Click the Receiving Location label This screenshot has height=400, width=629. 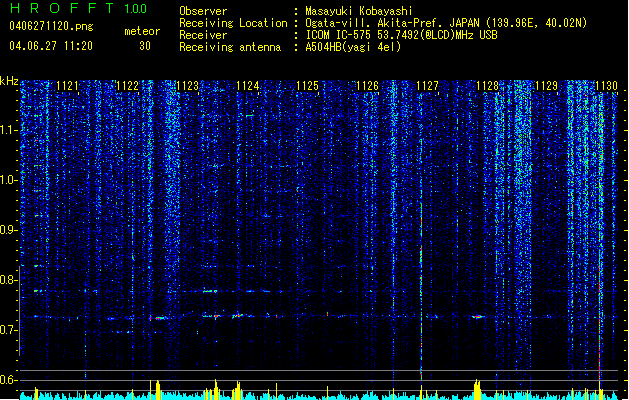pos(233,23)
